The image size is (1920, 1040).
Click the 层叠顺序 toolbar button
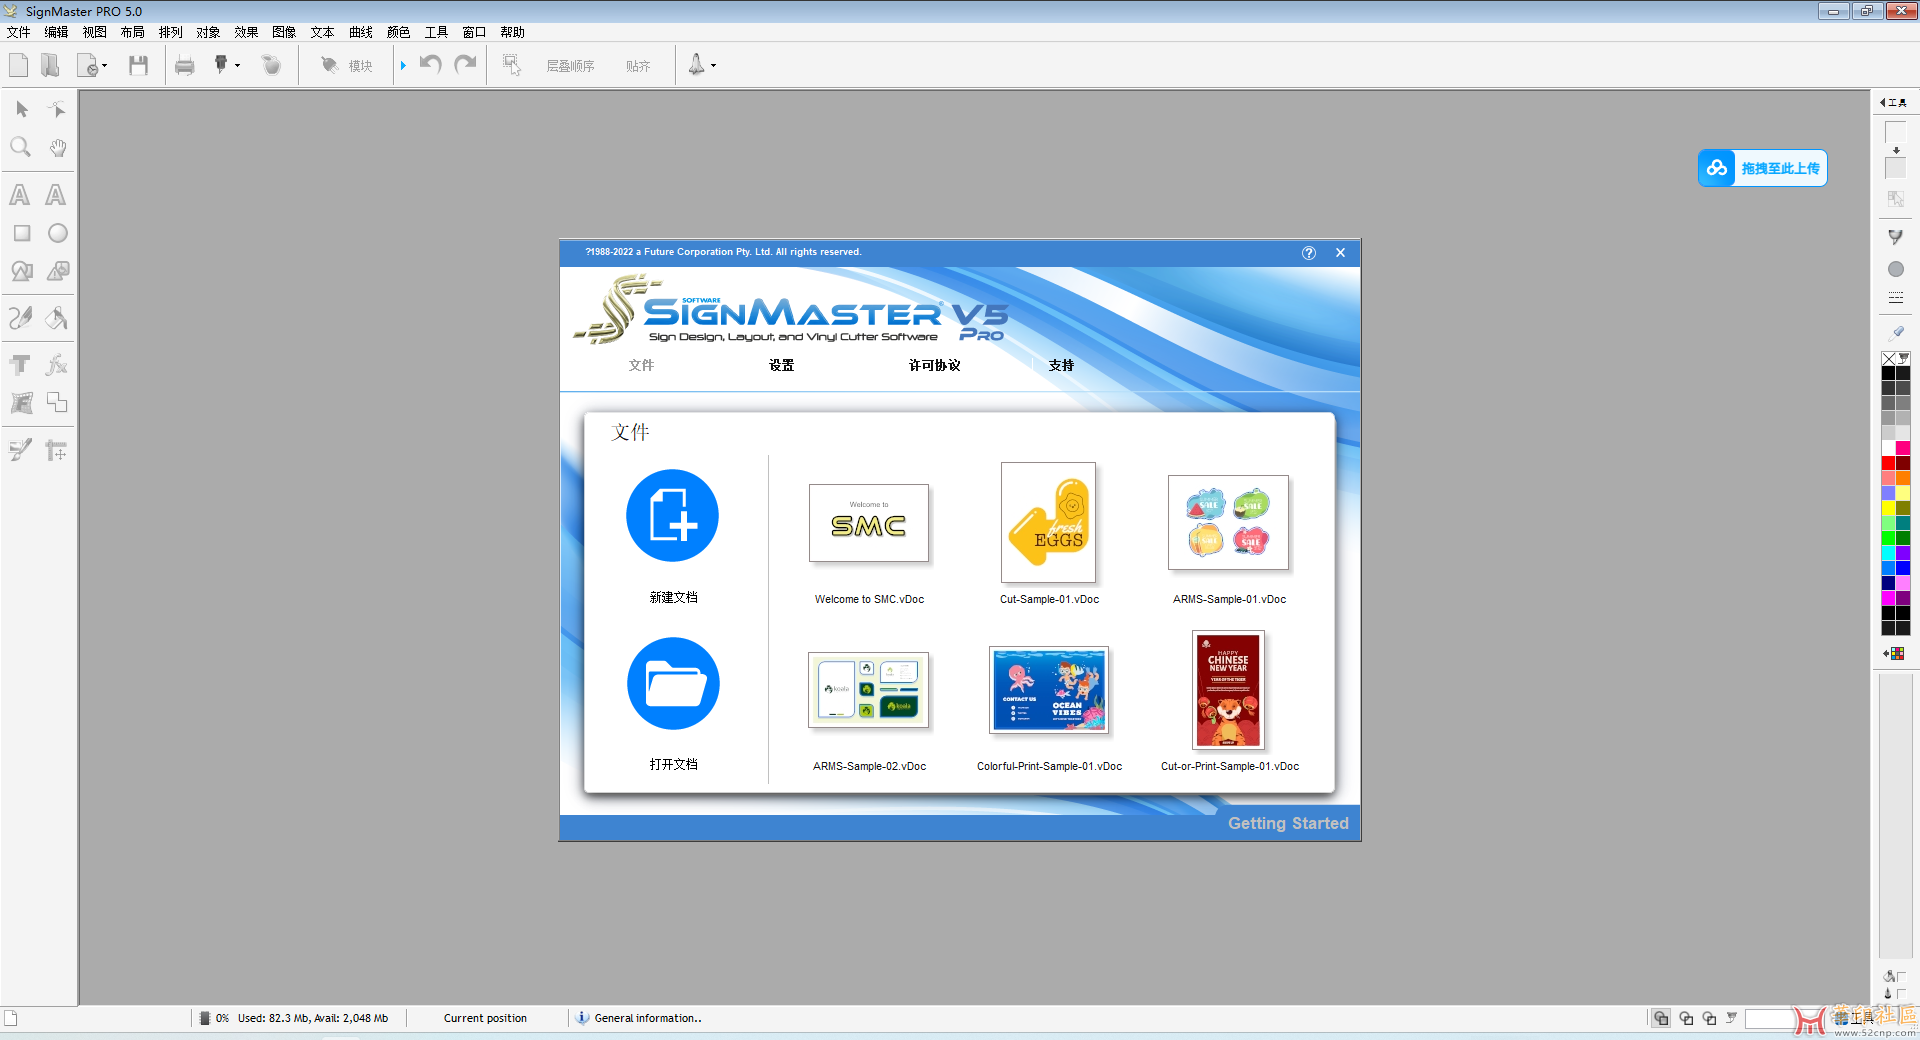tap(571, 66)
